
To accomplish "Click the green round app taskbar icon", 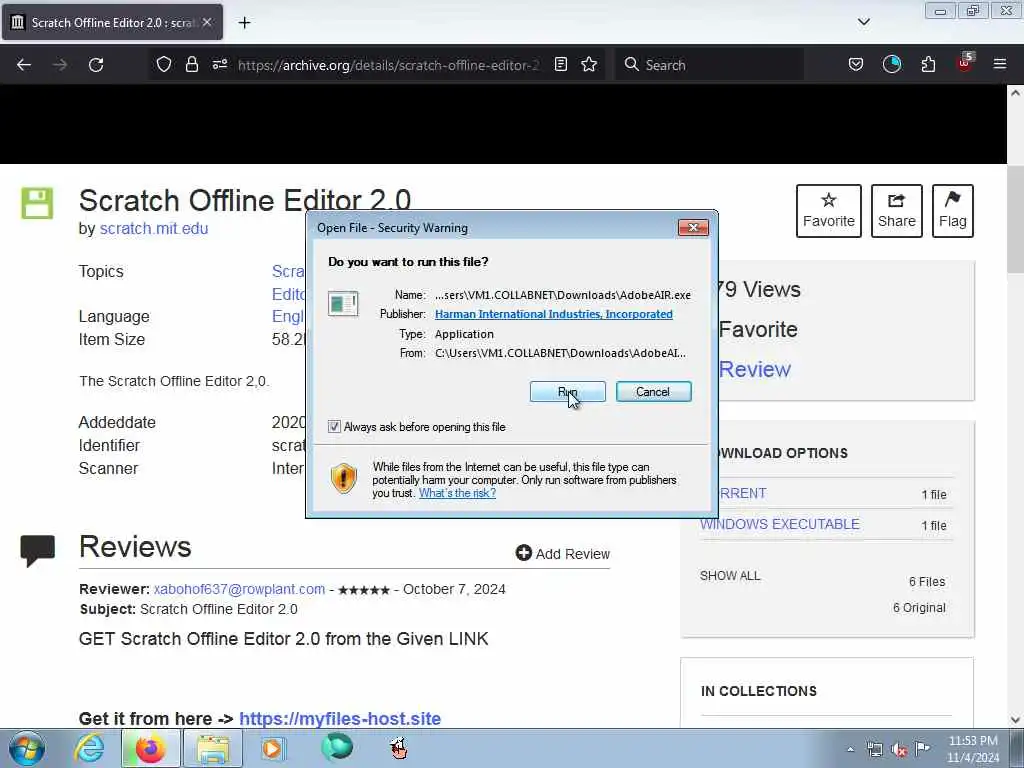I will tap(337, 748).
